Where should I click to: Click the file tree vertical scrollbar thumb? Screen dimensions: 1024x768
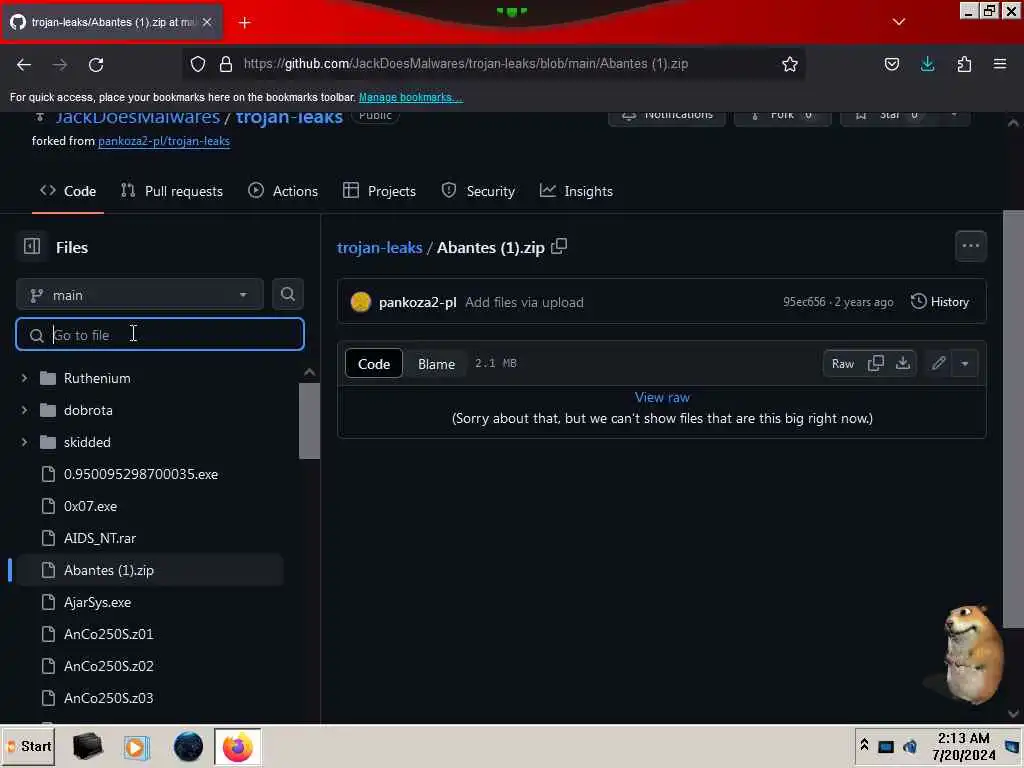(310, 421)
